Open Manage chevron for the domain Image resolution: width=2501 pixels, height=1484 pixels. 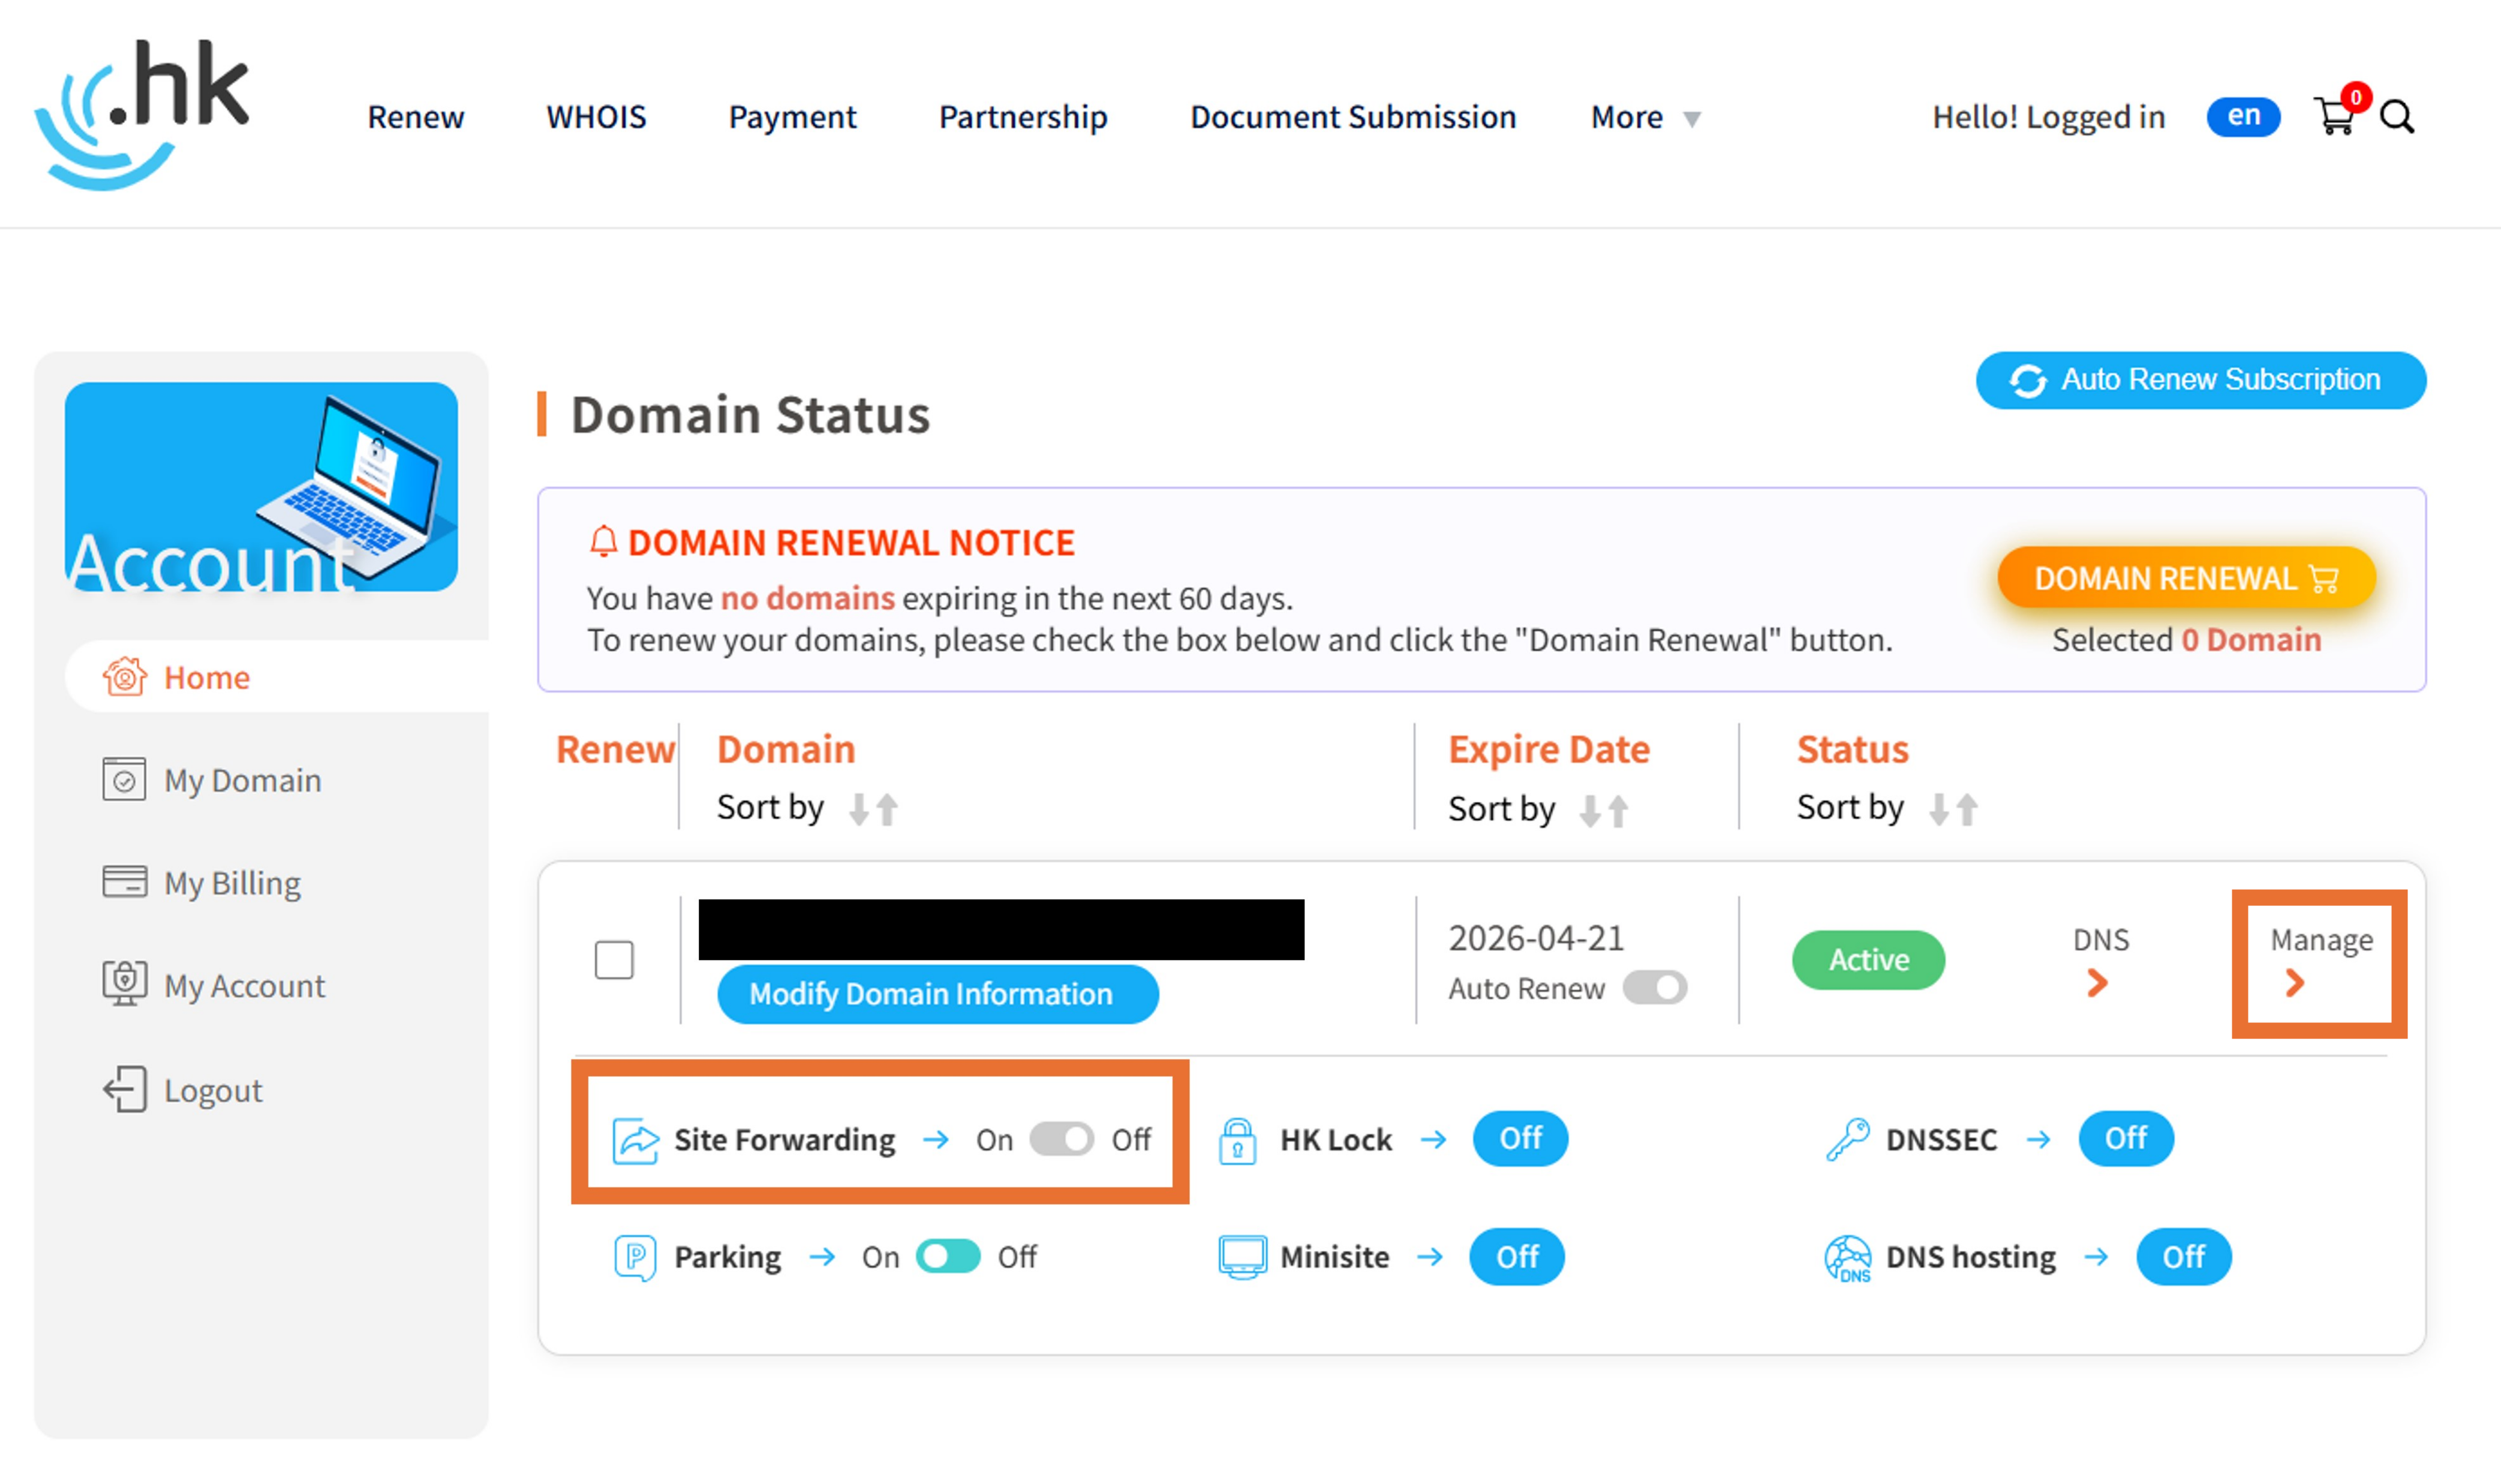[2295, 983]
